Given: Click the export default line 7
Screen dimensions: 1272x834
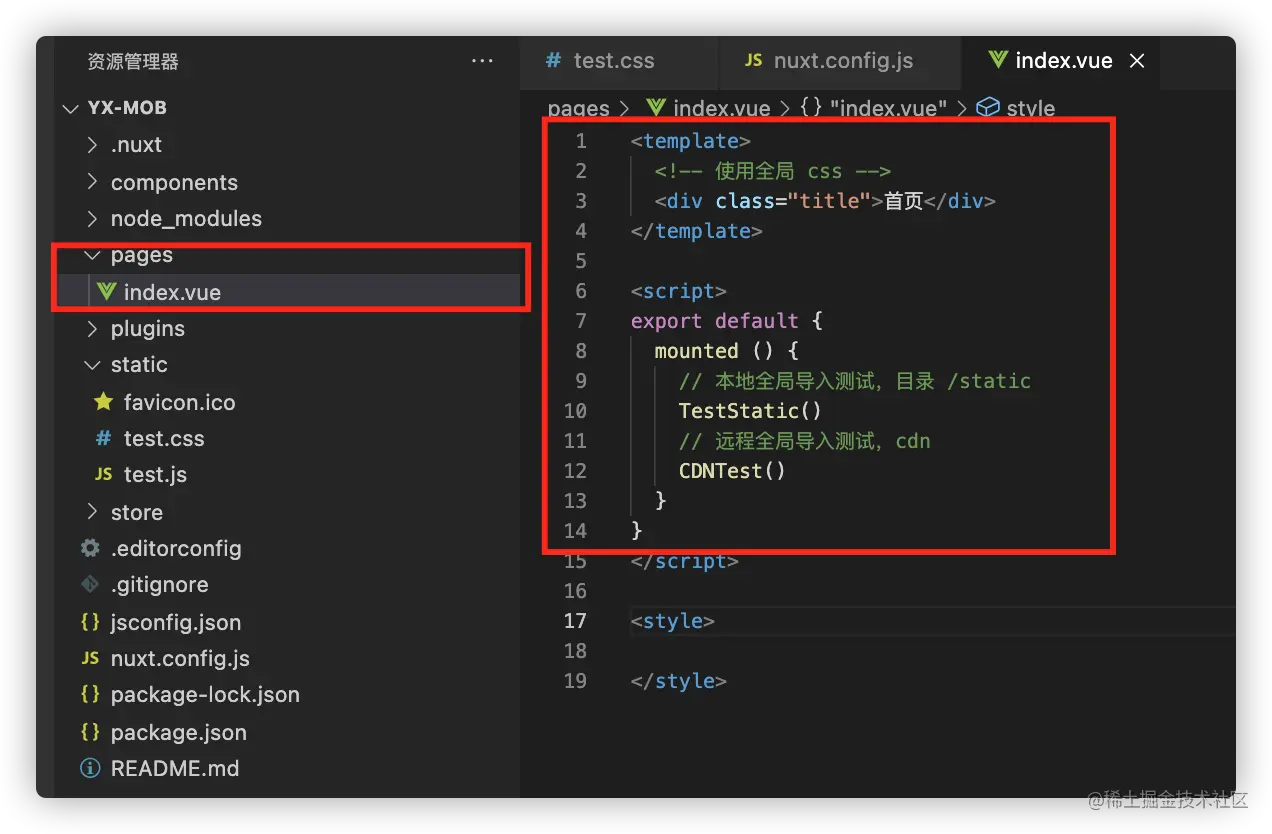Looking at the screenshot, I should click(727, 321).
